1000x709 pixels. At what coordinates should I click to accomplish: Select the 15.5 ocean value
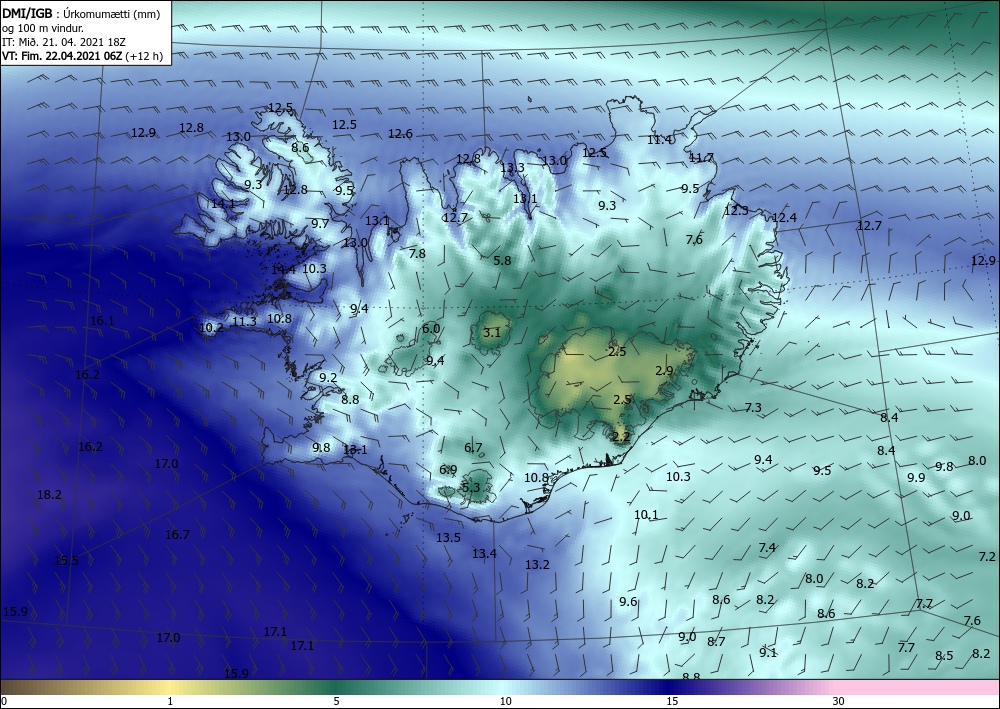66,560
